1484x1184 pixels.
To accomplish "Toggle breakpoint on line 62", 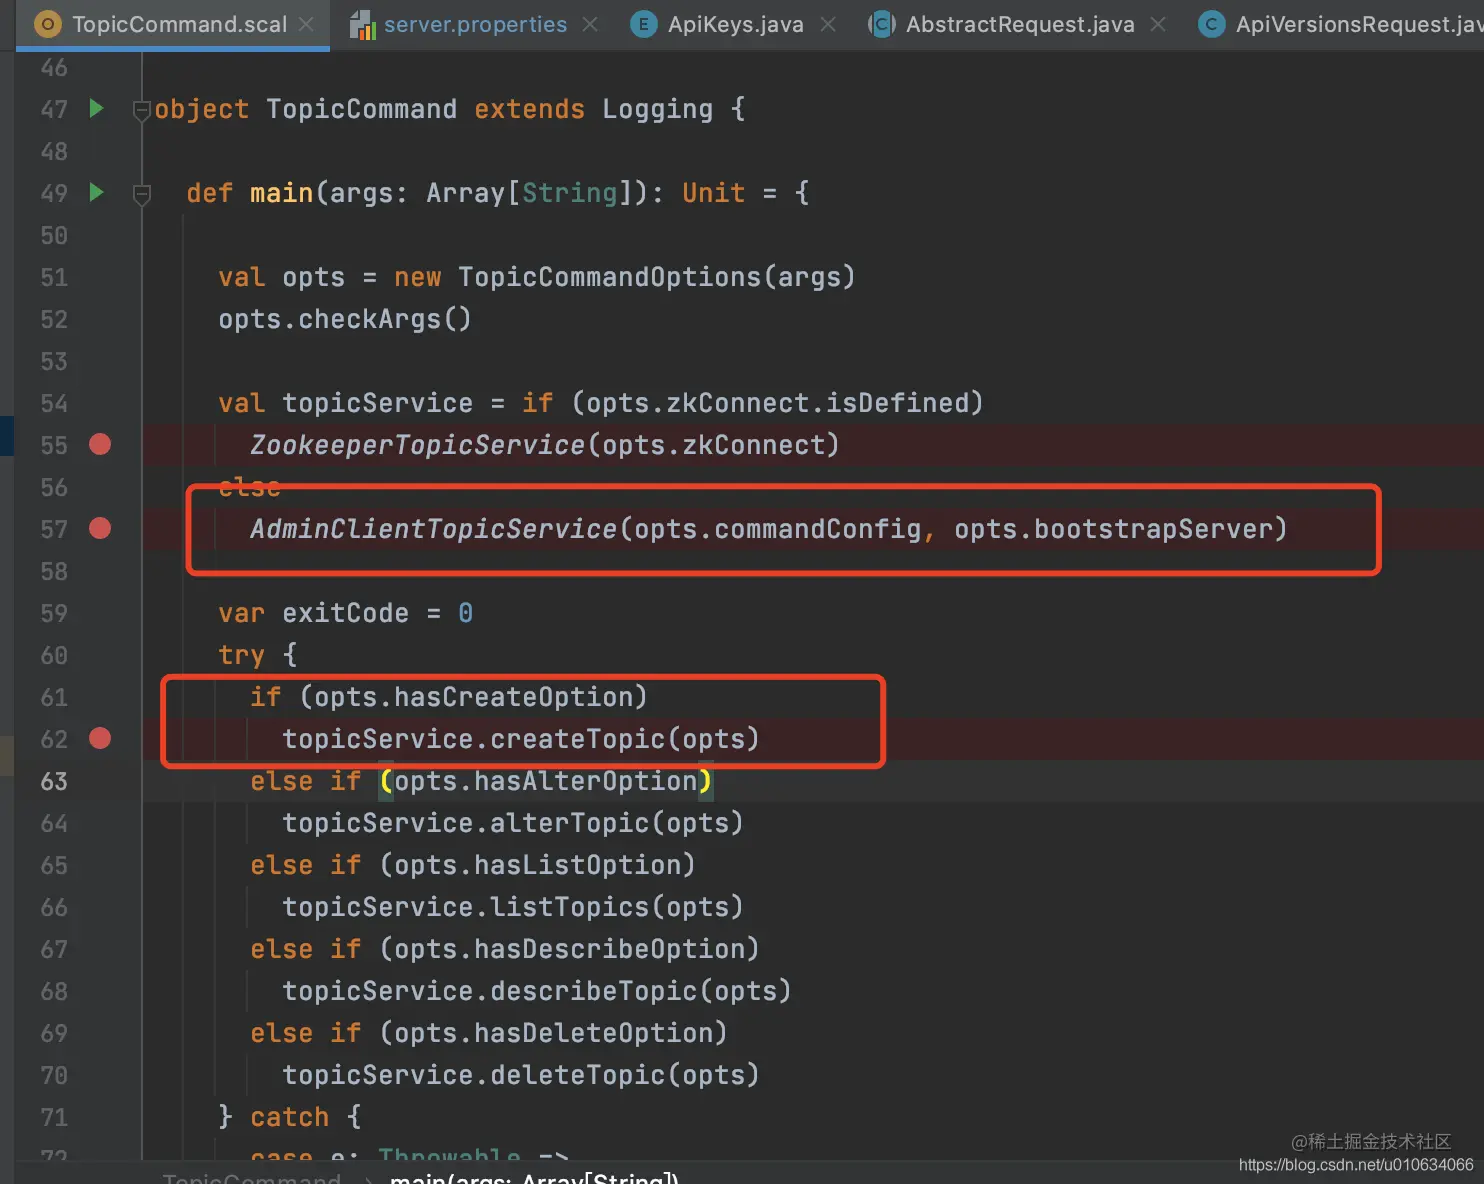I will point(100,738).
